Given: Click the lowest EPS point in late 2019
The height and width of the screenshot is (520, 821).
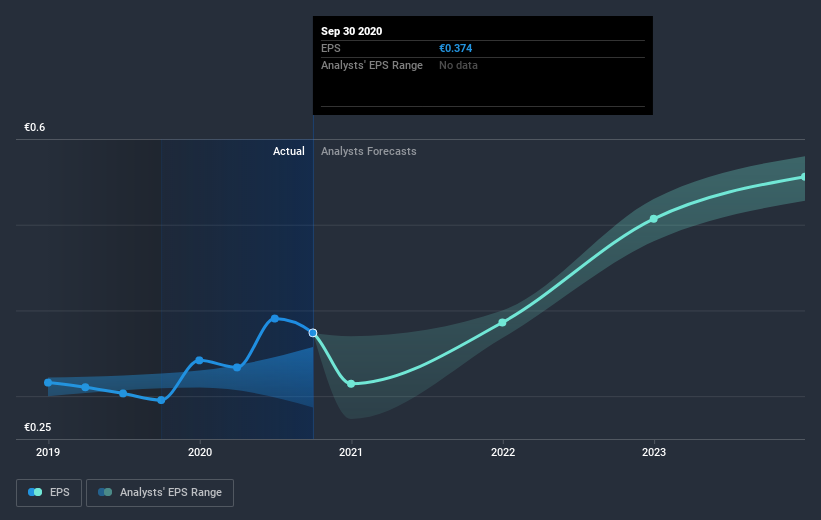Looking at the screenshot, I should pos(161,401).
